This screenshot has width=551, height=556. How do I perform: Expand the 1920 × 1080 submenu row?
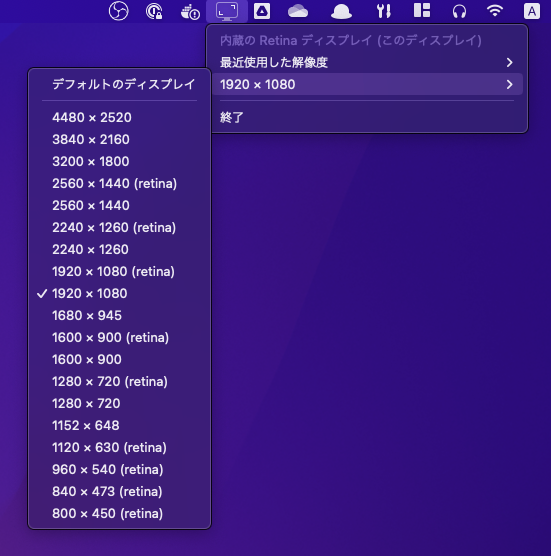coord(367,84)
